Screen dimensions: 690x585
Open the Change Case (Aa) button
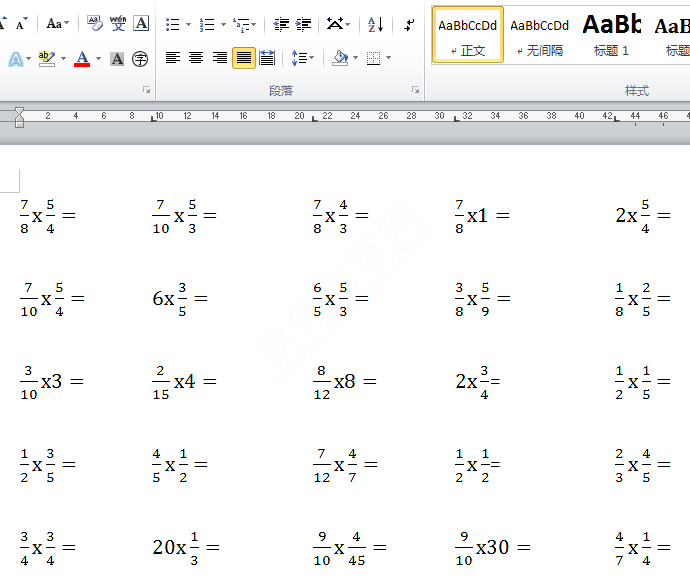(54, 23)
